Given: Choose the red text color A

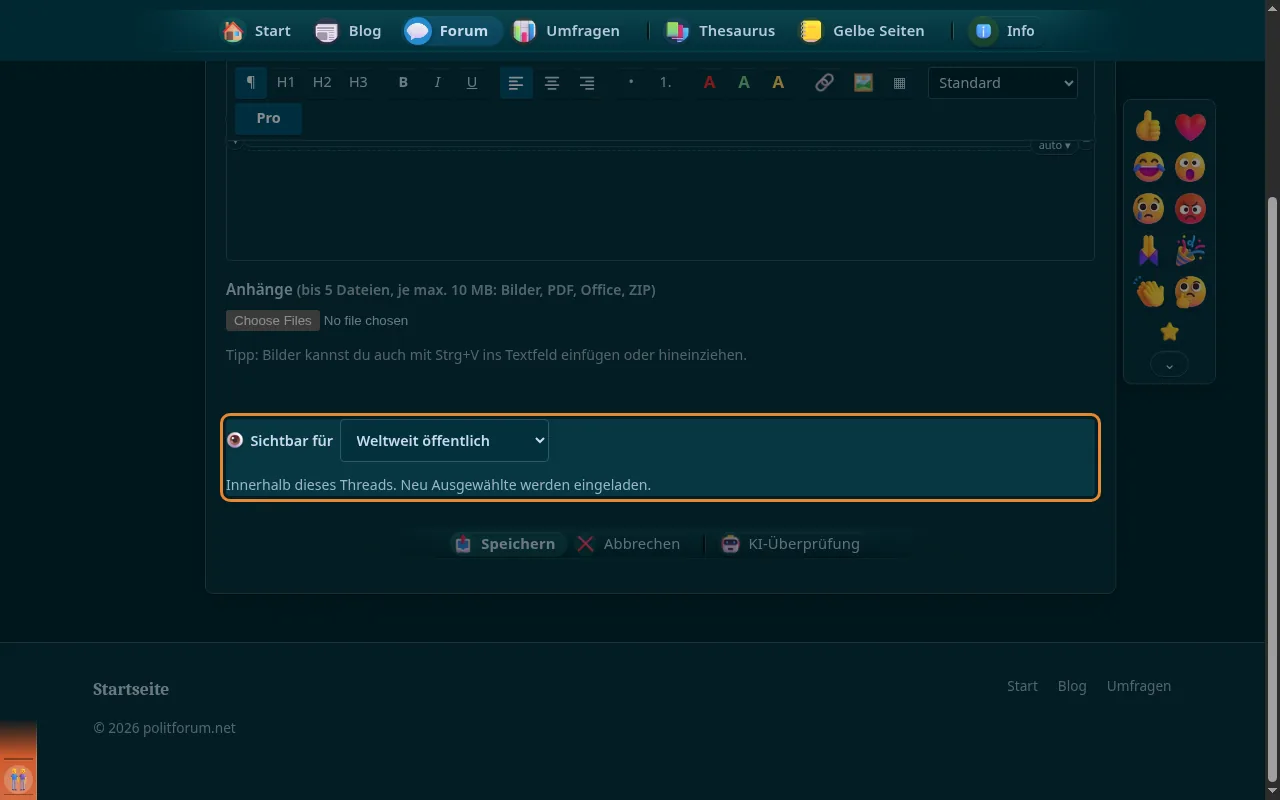Looking at the screenshot, I should 709,83.
